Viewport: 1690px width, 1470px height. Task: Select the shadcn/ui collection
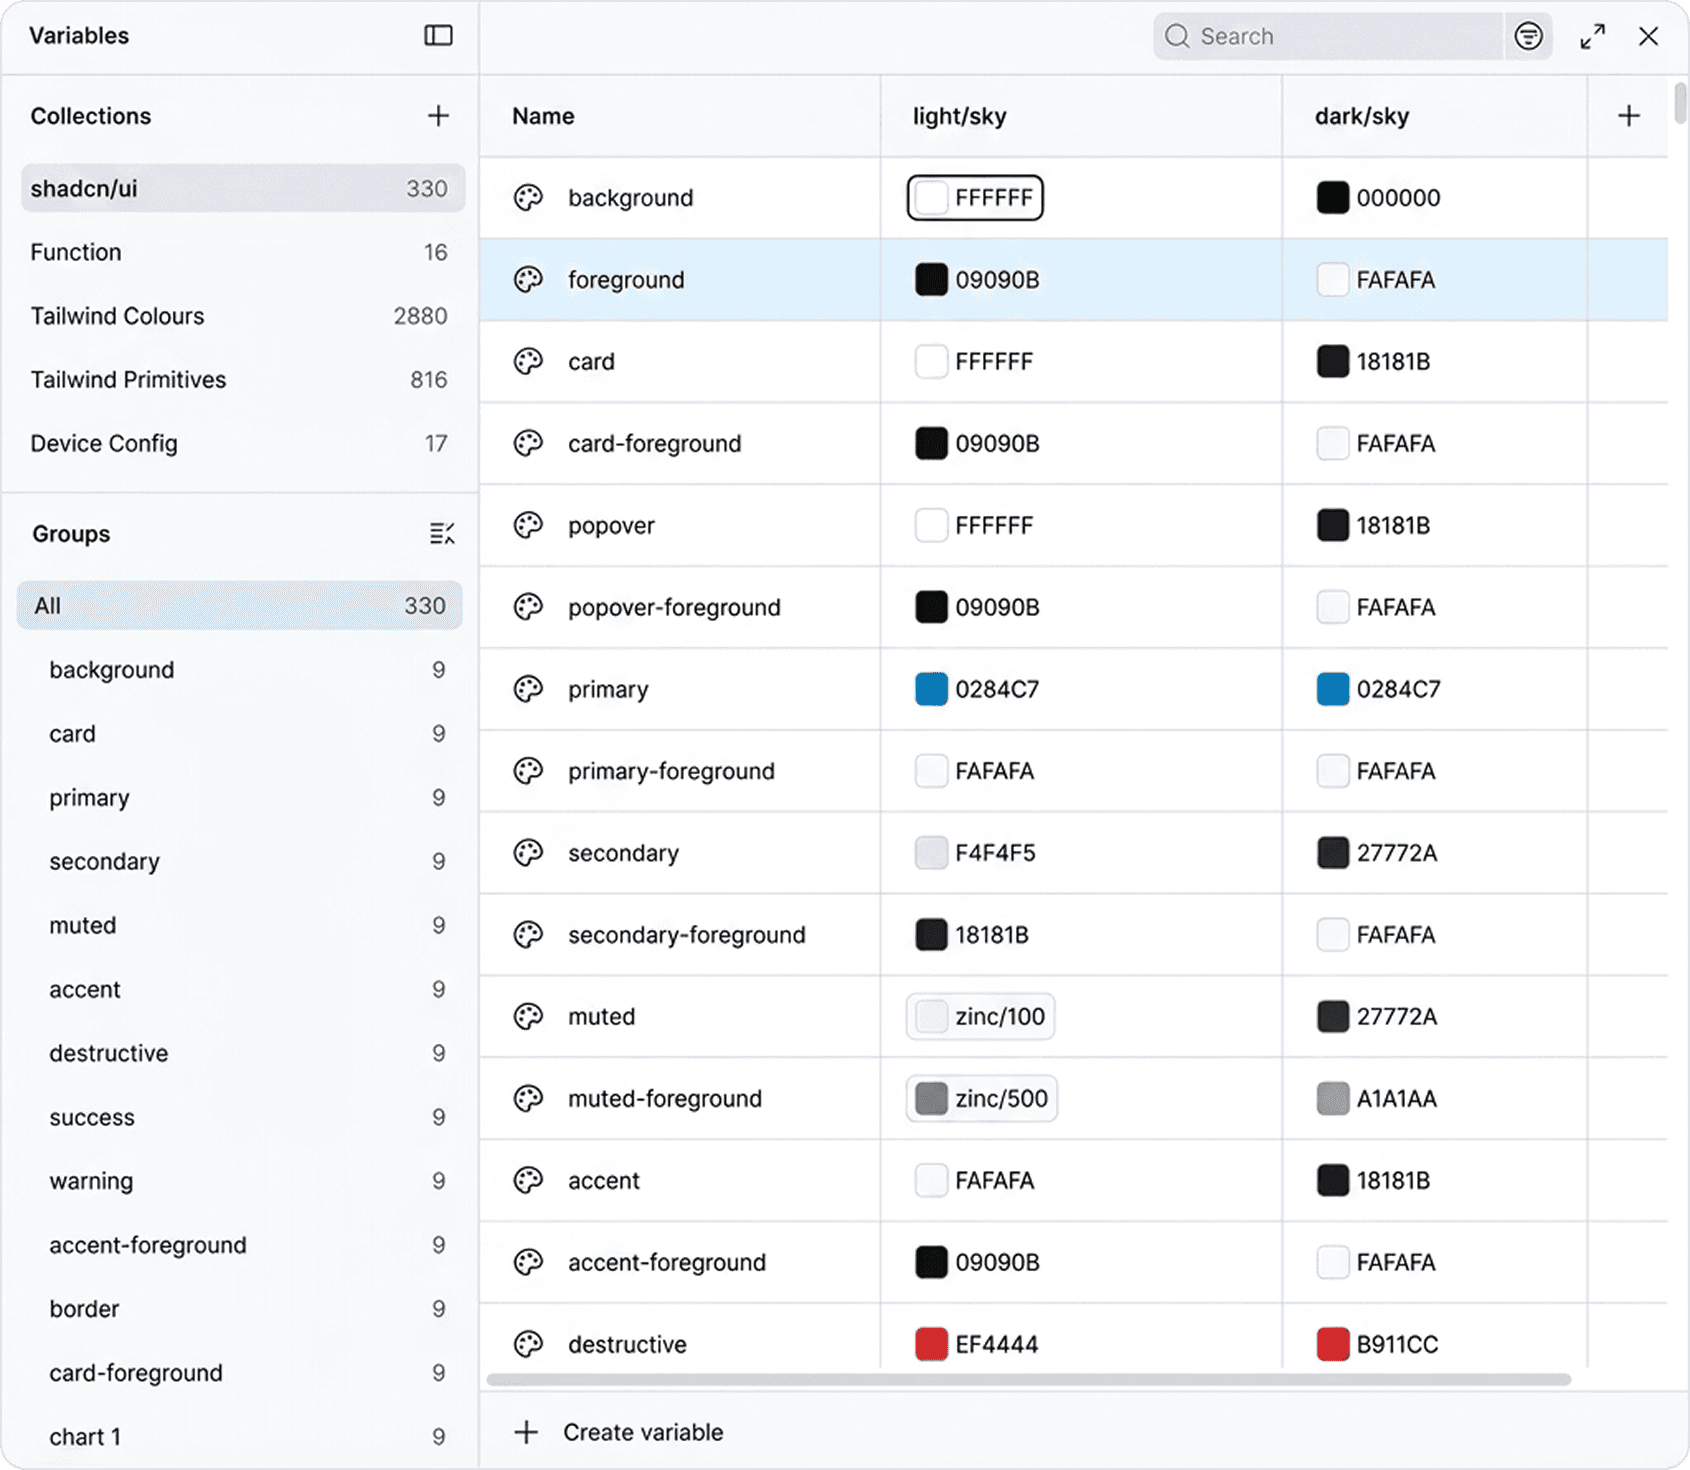tap(243, 188)
